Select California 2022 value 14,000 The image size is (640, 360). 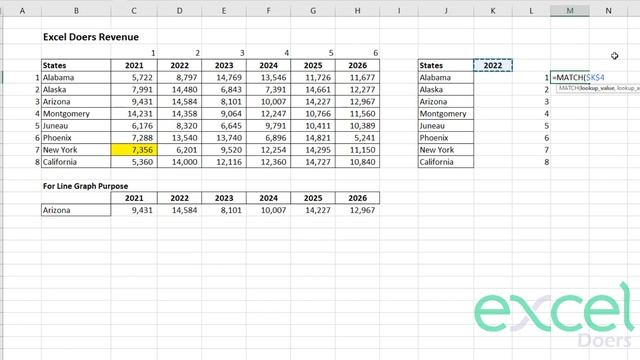tap(180, 162)
